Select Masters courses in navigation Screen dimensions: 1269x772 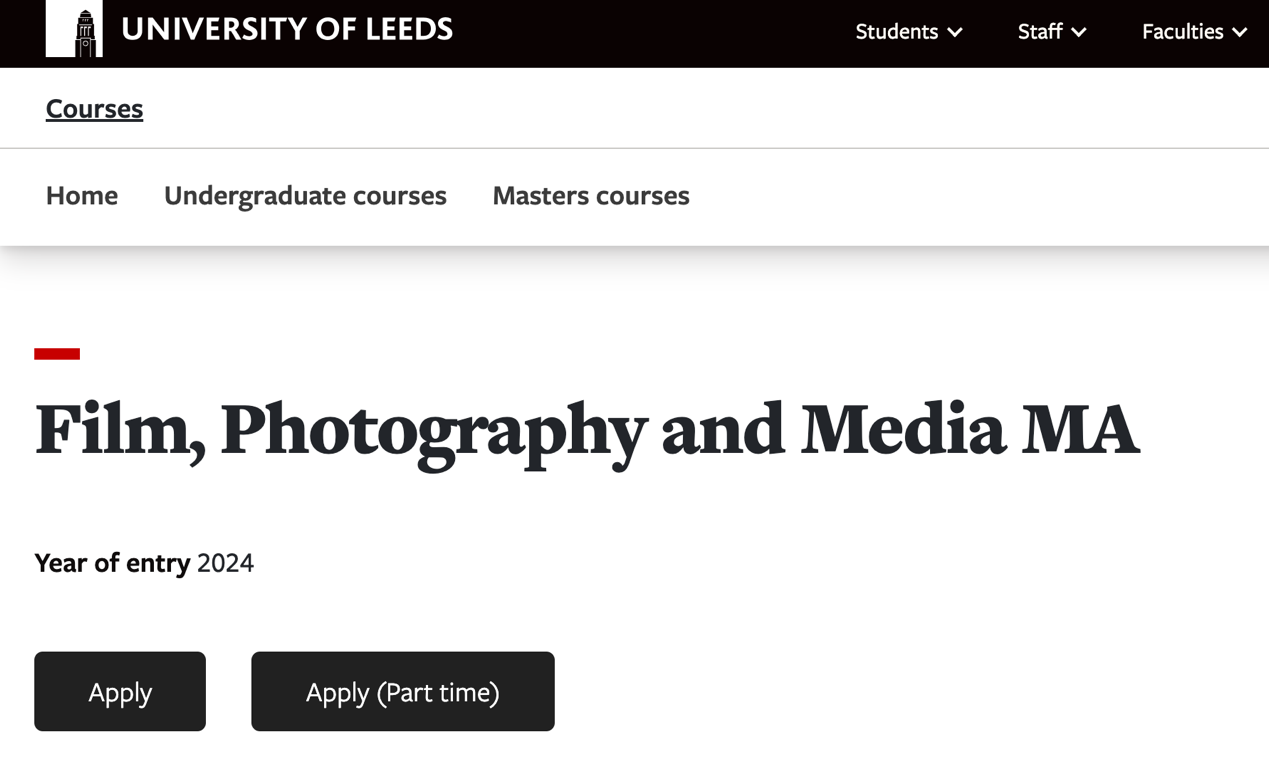click(591, 195)
